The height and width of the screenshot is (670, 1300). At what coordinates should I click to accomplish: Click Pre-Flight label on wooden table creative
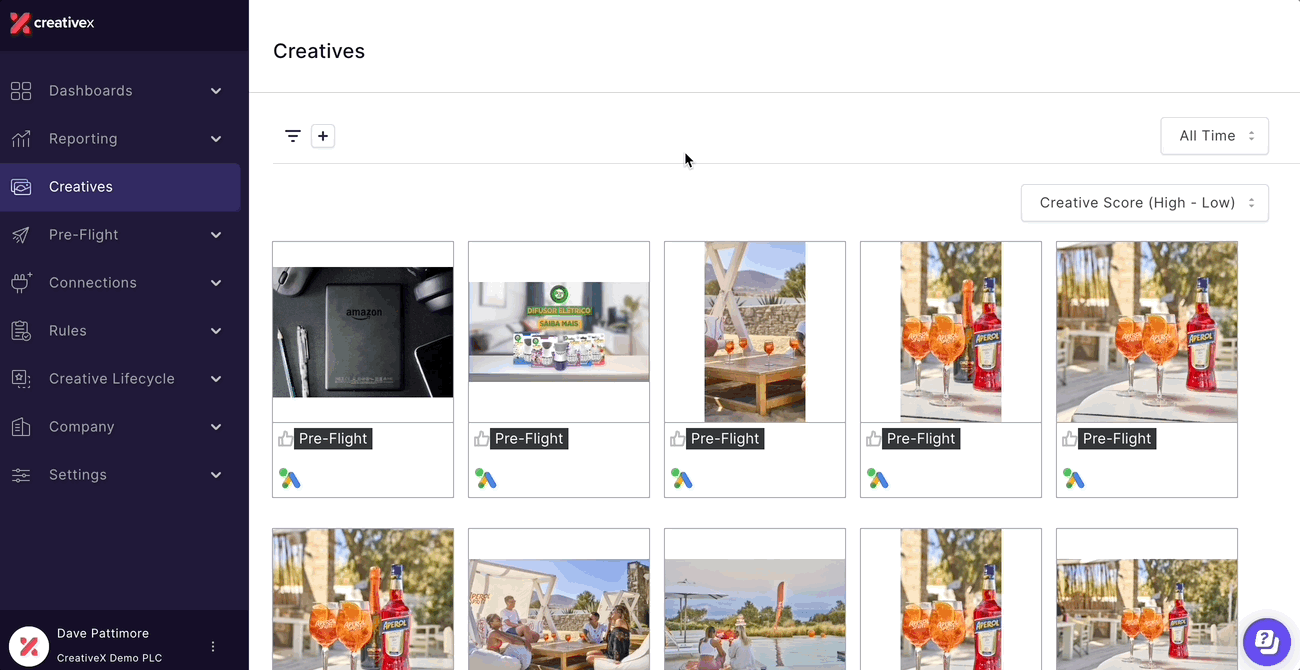[725, 439]
